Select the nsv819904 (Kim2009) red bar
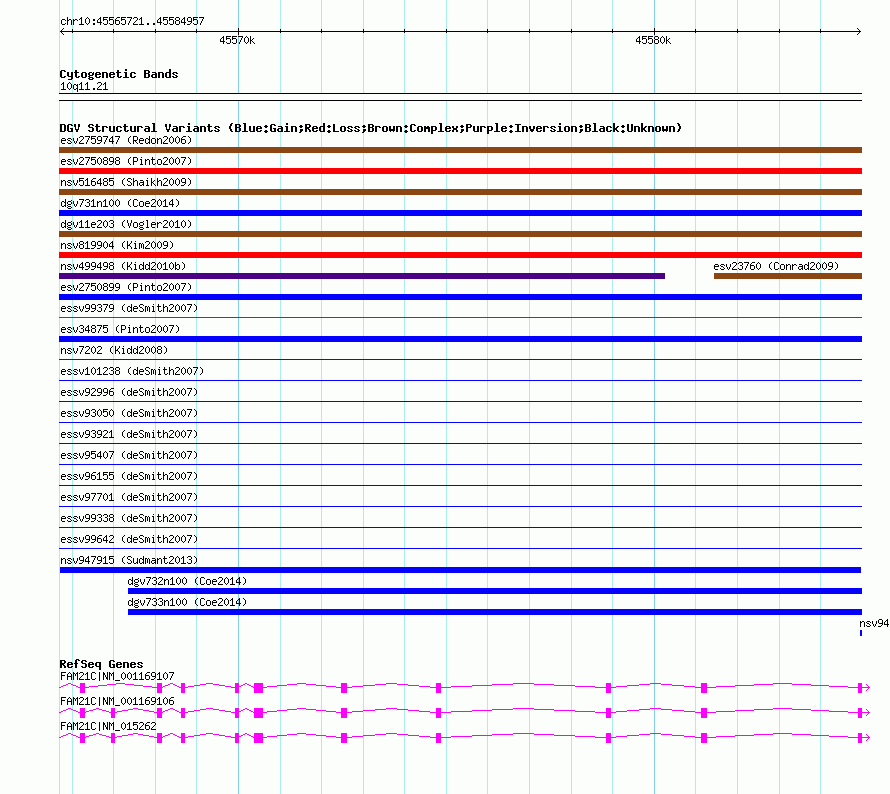Viewport: 890px width, 794px height. coord(460,255)
